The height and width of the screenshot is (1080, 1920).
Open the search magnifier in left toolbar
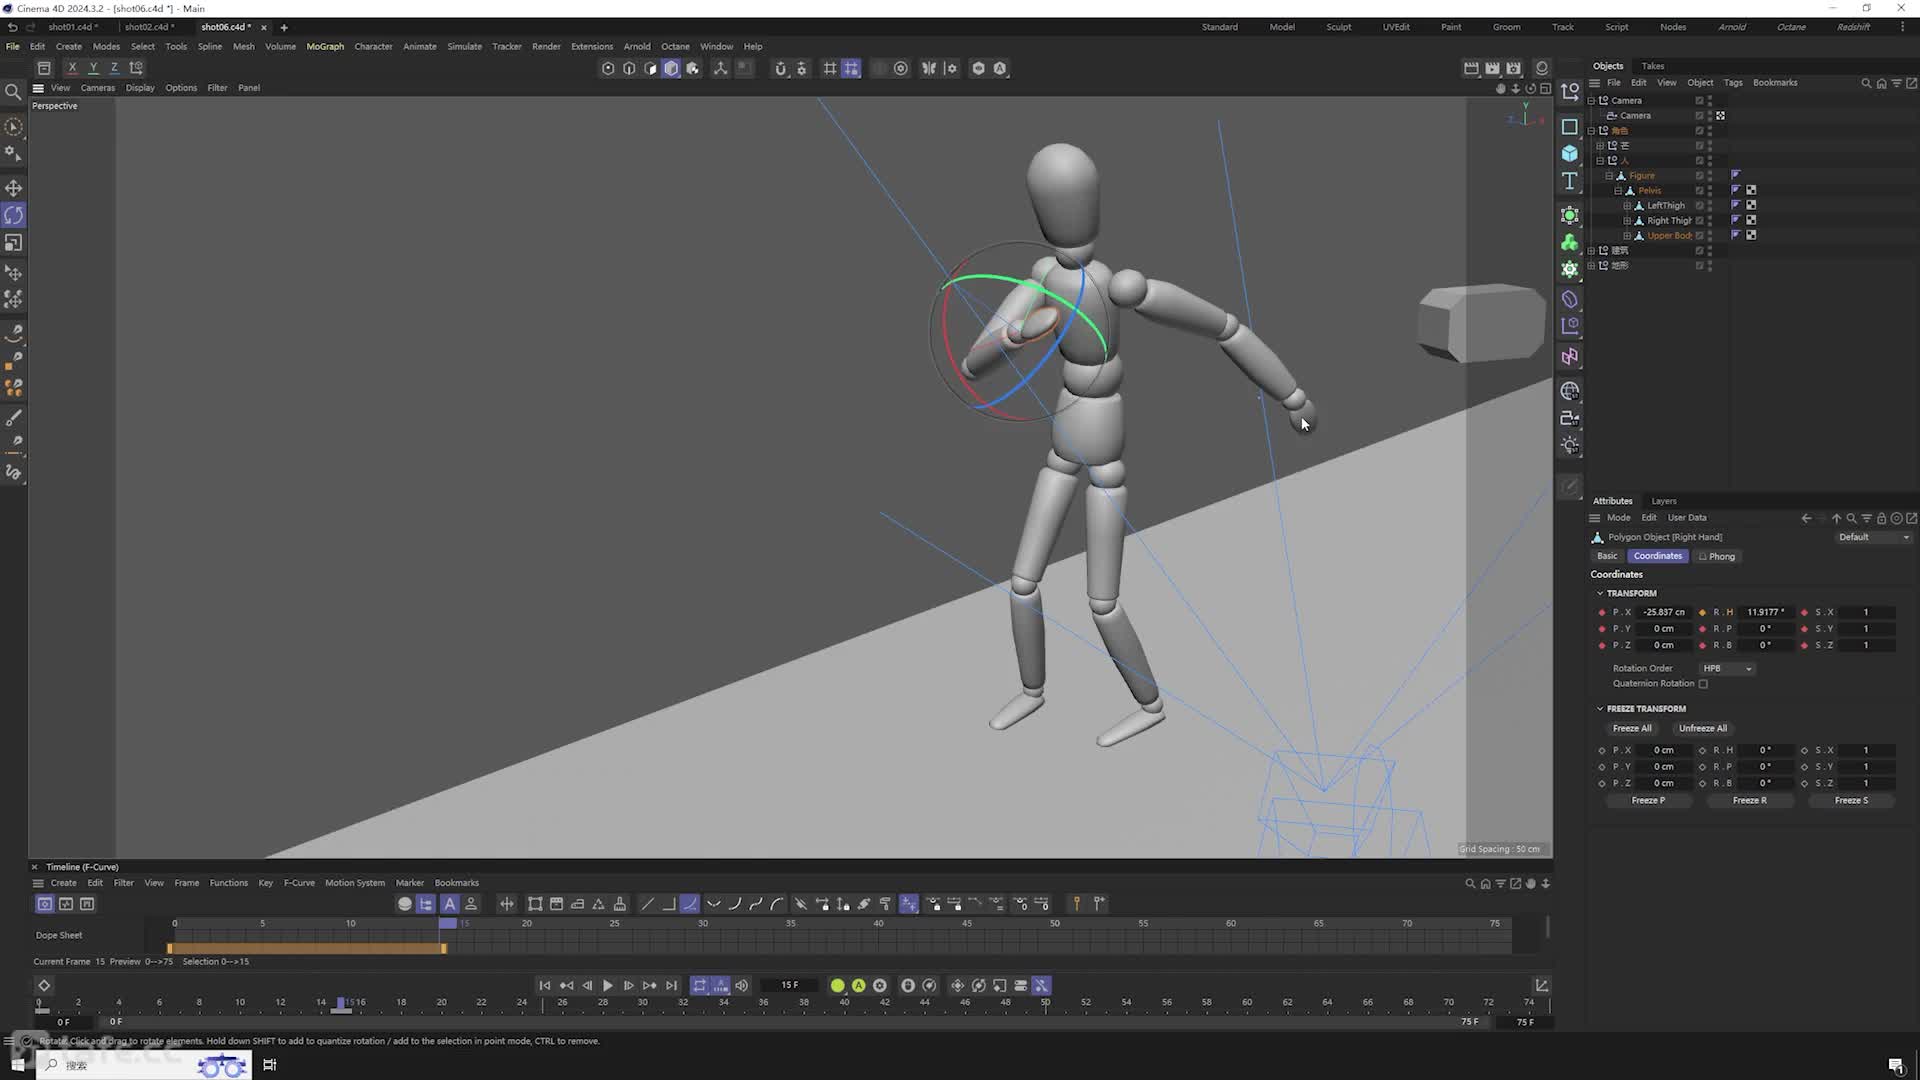tap(13, 92)
